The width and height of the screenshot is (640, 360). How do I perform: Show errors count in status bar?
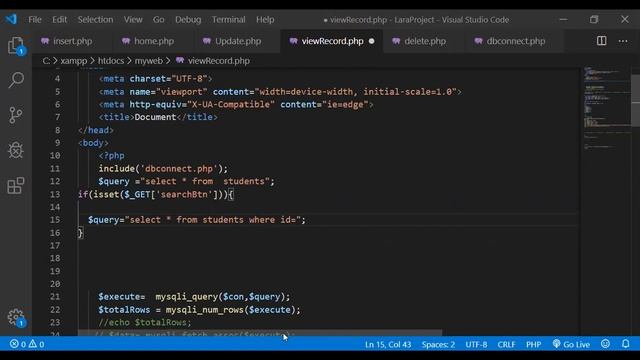tap(18, 344)
